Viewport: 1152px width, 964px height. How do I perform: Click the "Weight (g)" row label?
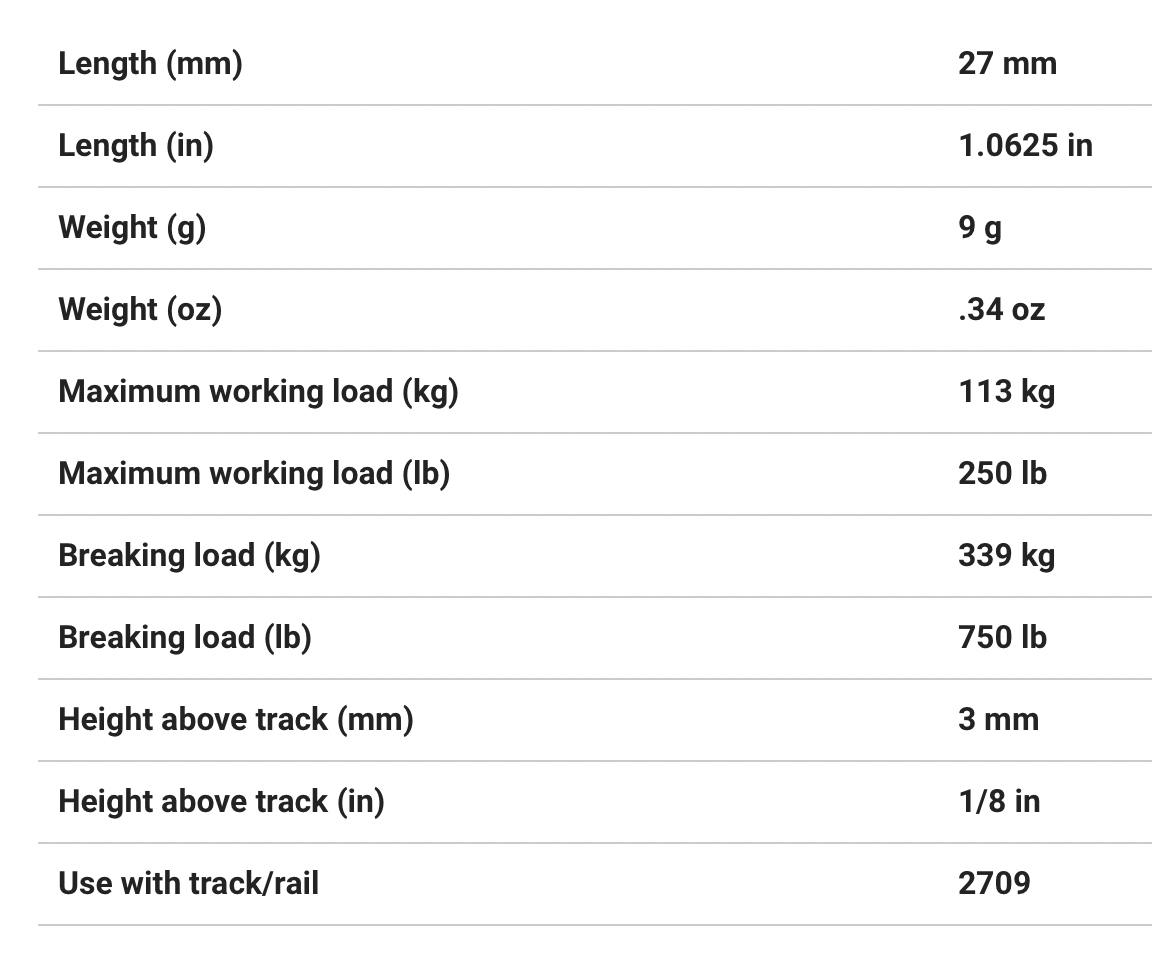coord(132,228)
